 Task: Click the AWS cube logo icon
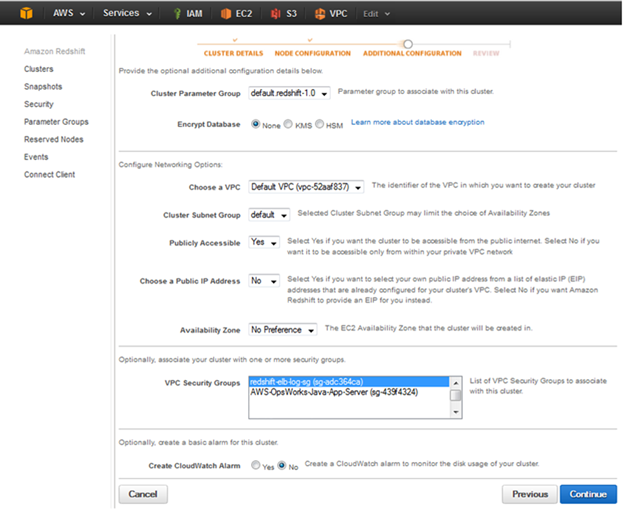coord(26,13)
